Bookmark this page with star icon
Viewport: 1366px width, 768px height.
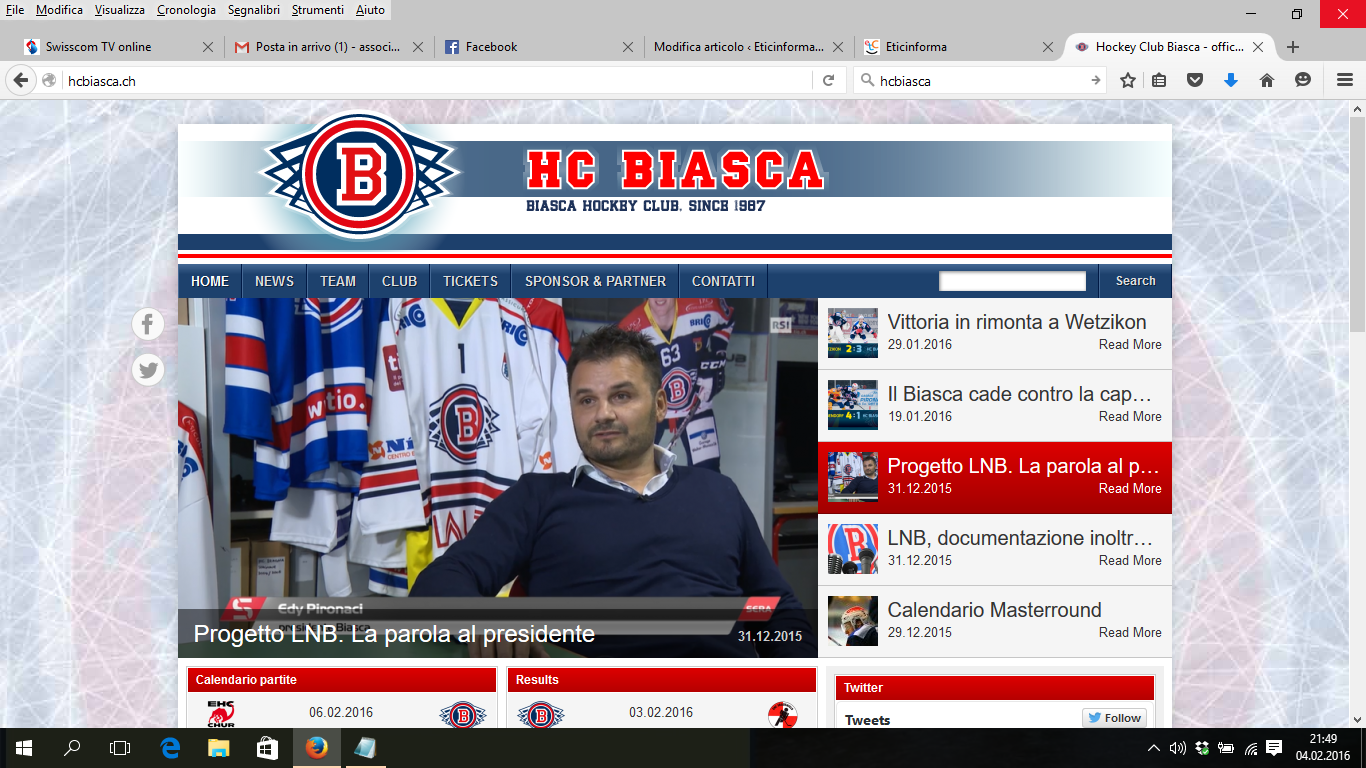(1128, 81)
